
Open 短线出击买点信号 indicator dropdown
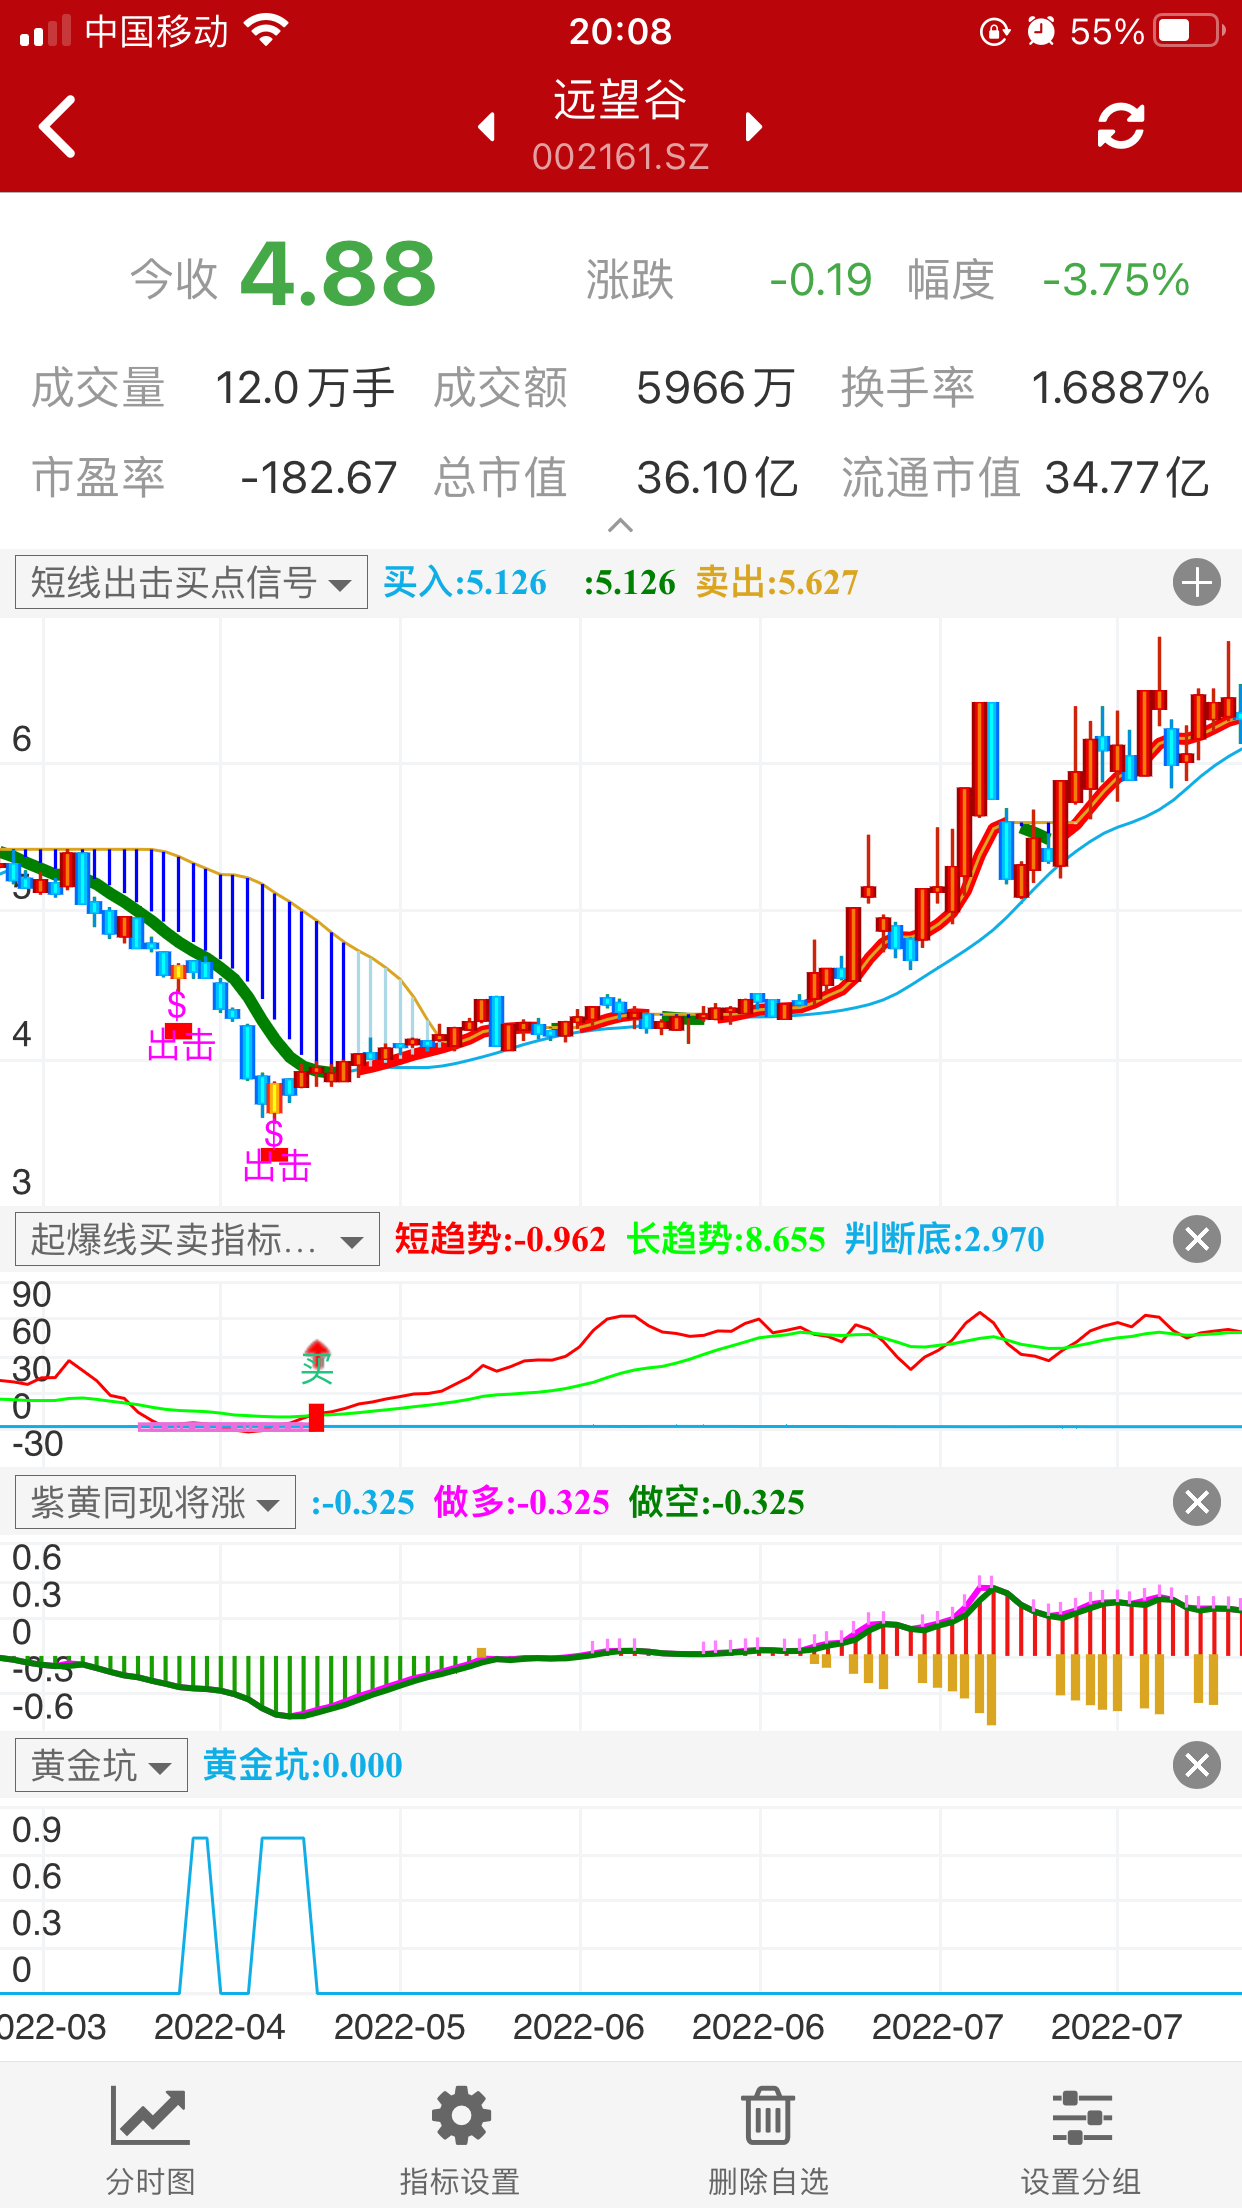[191, 583]
